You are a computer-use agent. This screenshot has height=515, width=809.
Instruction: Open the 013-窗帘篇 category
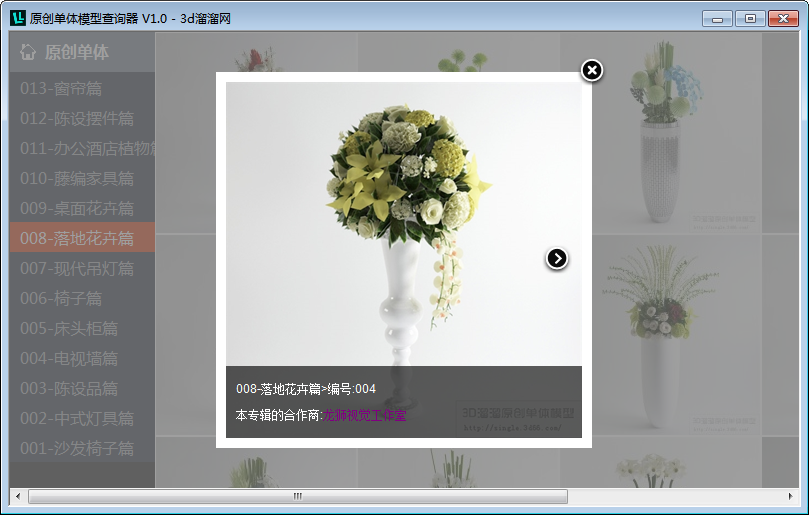click(82, 88)
